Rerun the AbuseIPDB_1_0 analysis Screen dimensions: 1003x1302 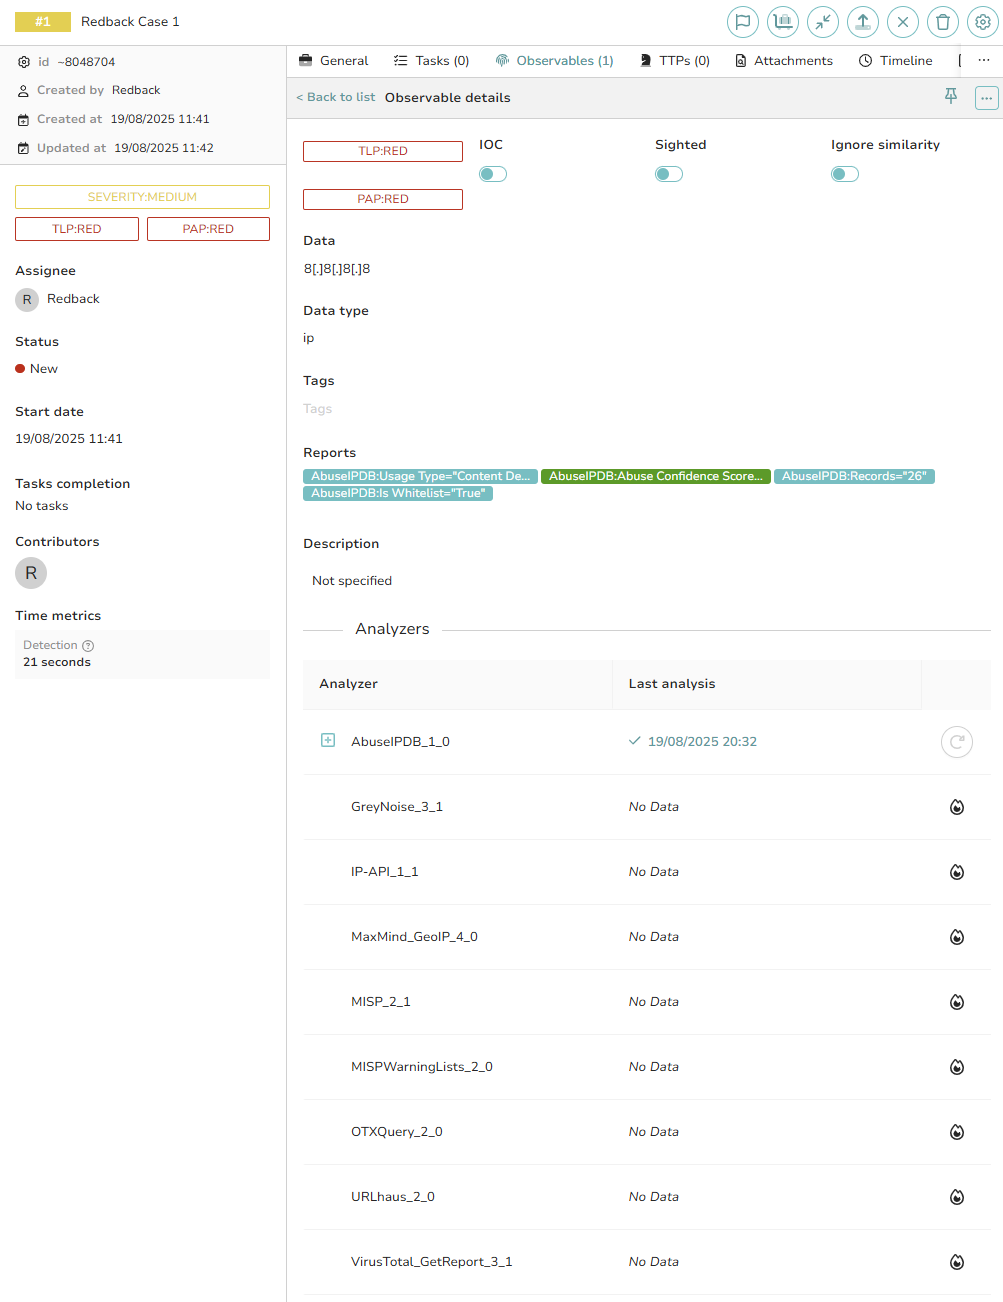tap(956, 742)
